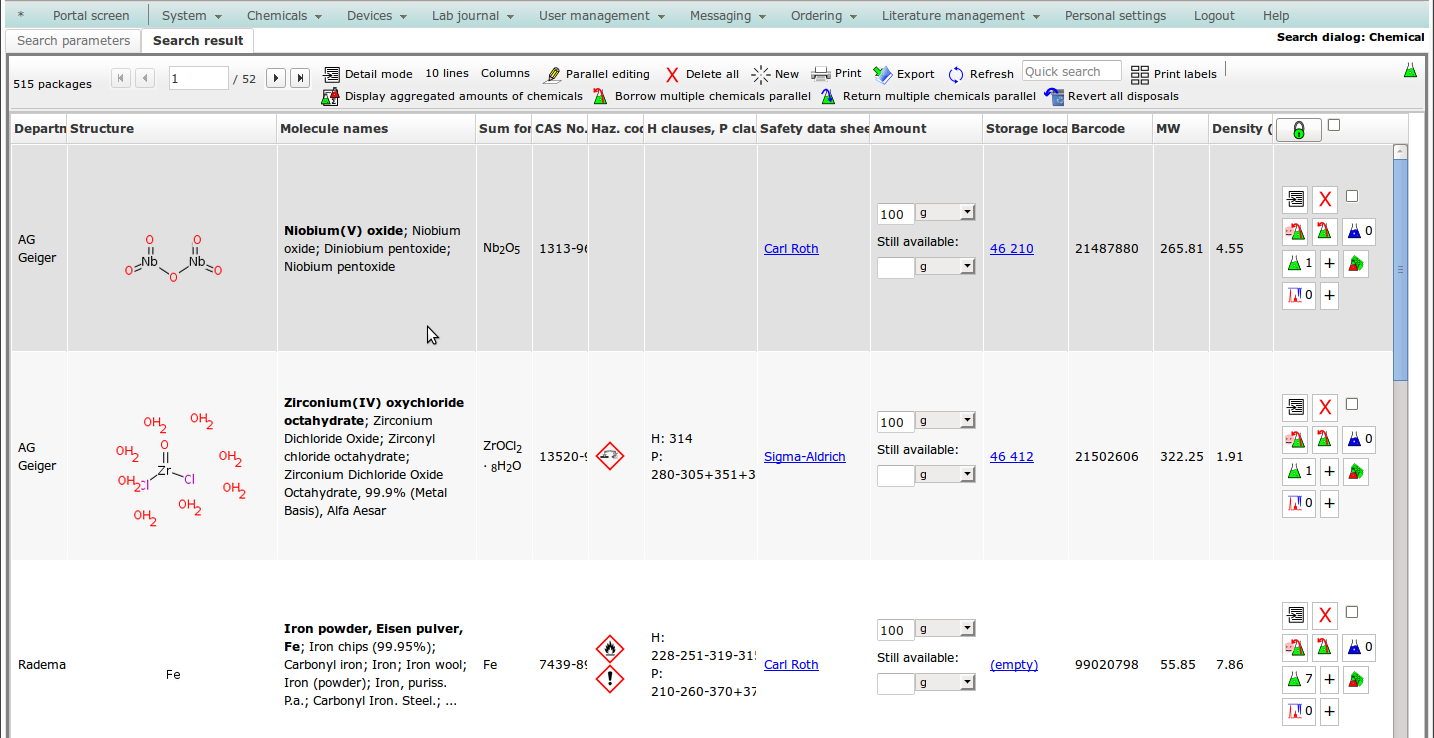Switch to the Search parameters tab

coord(74,41)
